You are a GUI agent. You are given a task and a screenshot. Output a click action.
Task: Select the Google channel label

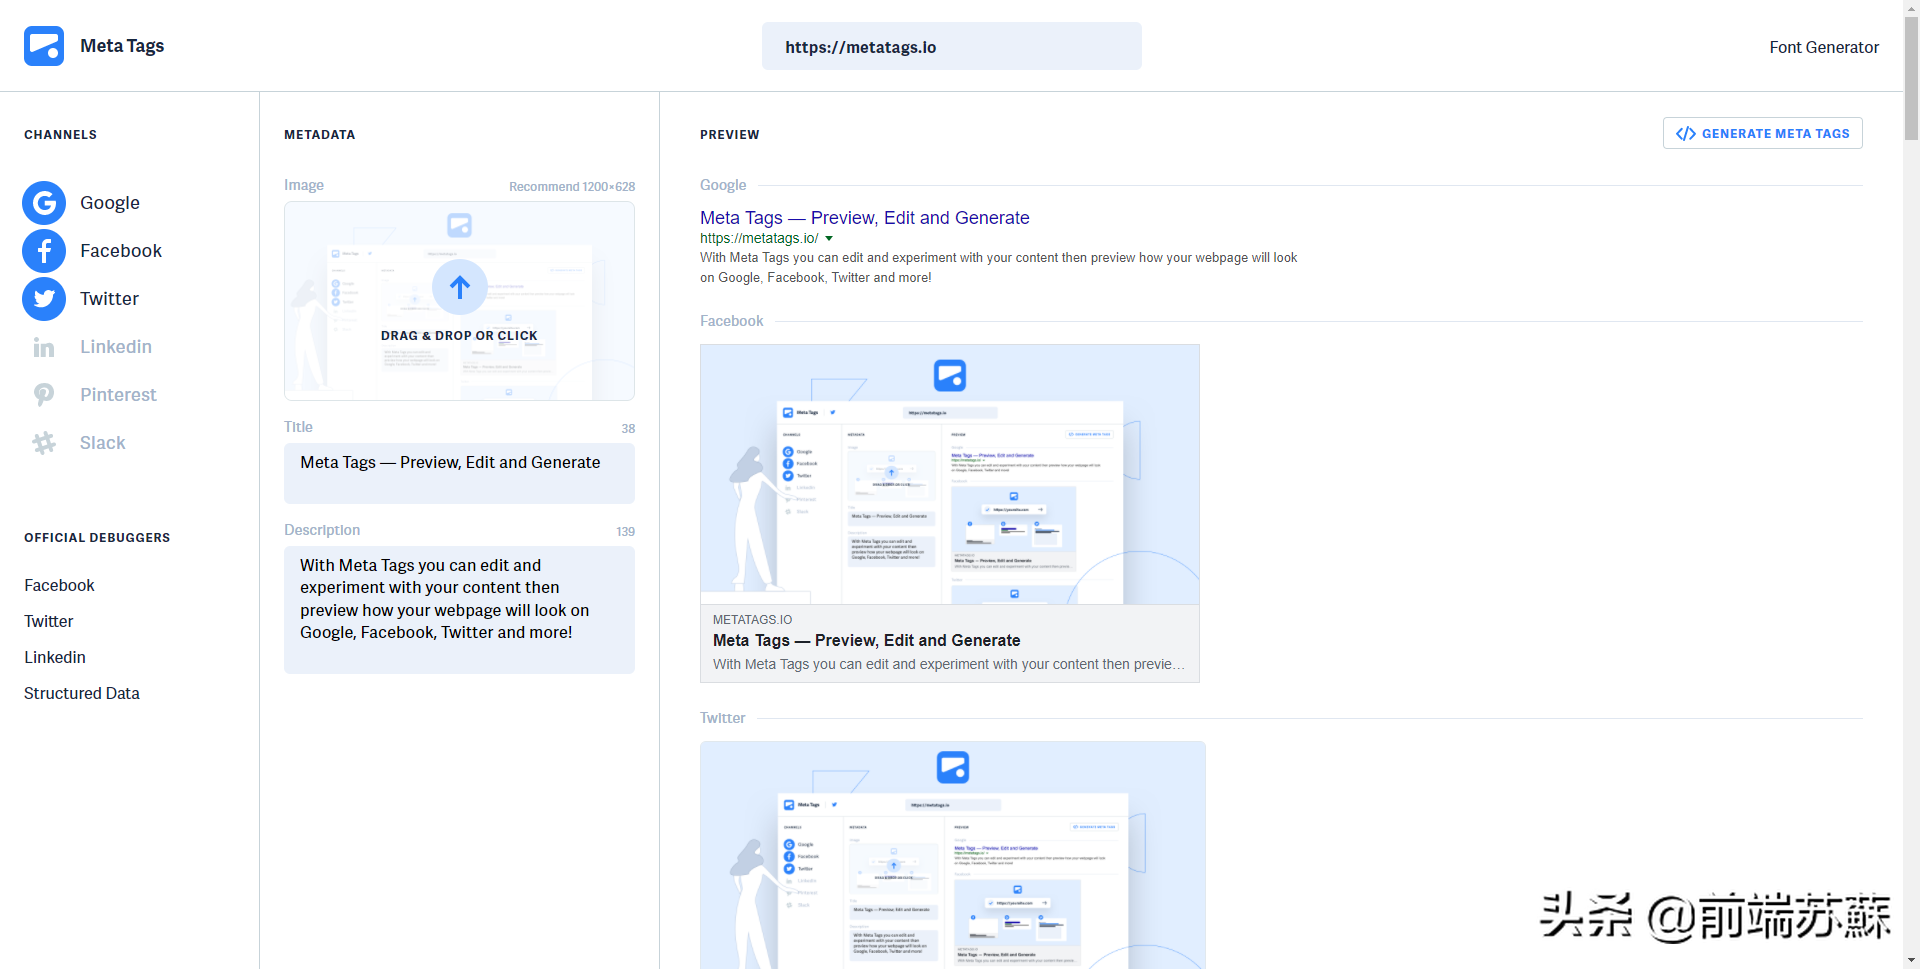[110, 203]
